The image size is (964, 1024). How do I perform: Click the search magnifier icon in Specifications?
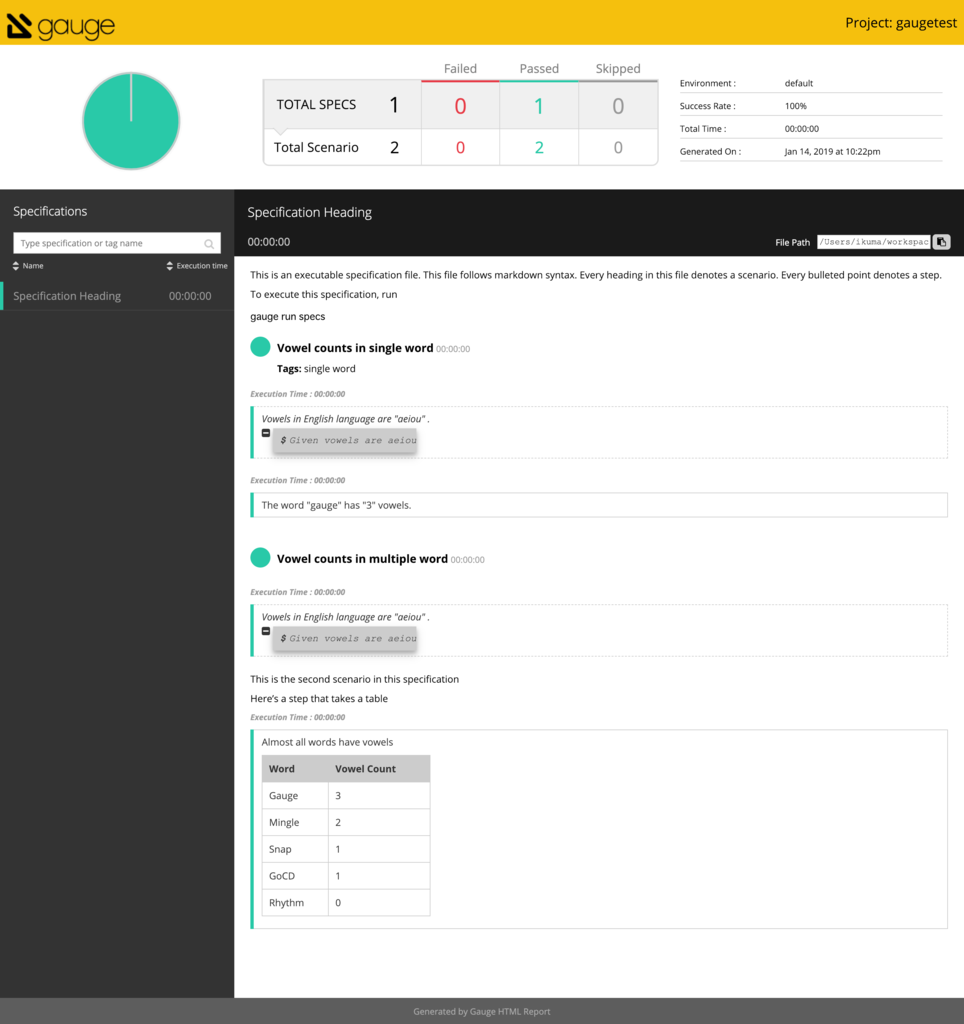tap(209, 244)
